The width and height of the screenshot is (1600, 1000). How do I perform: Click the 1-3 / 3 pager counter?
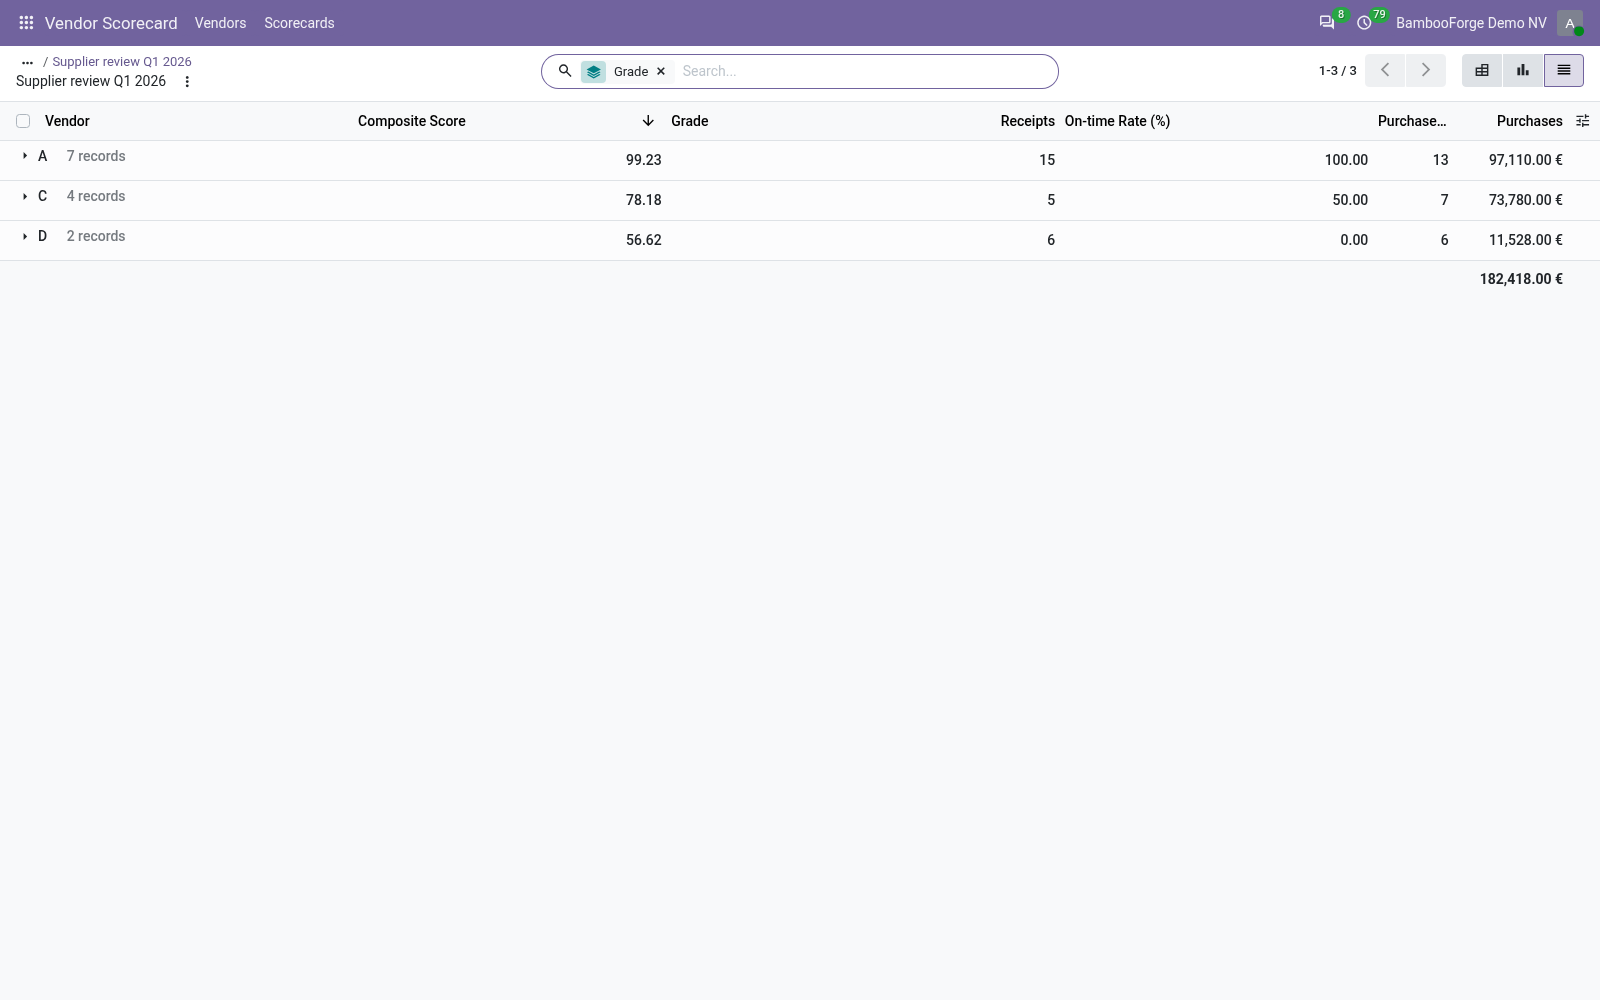point(1337,71)
